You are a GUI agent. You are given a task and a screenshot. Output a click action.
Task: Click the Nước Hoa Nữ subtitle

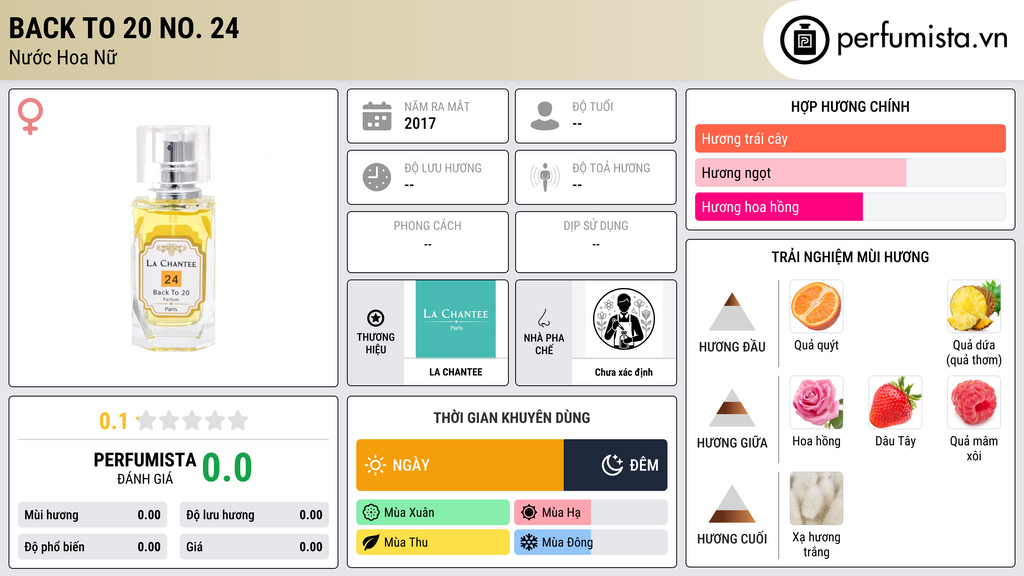click(63, 57)
